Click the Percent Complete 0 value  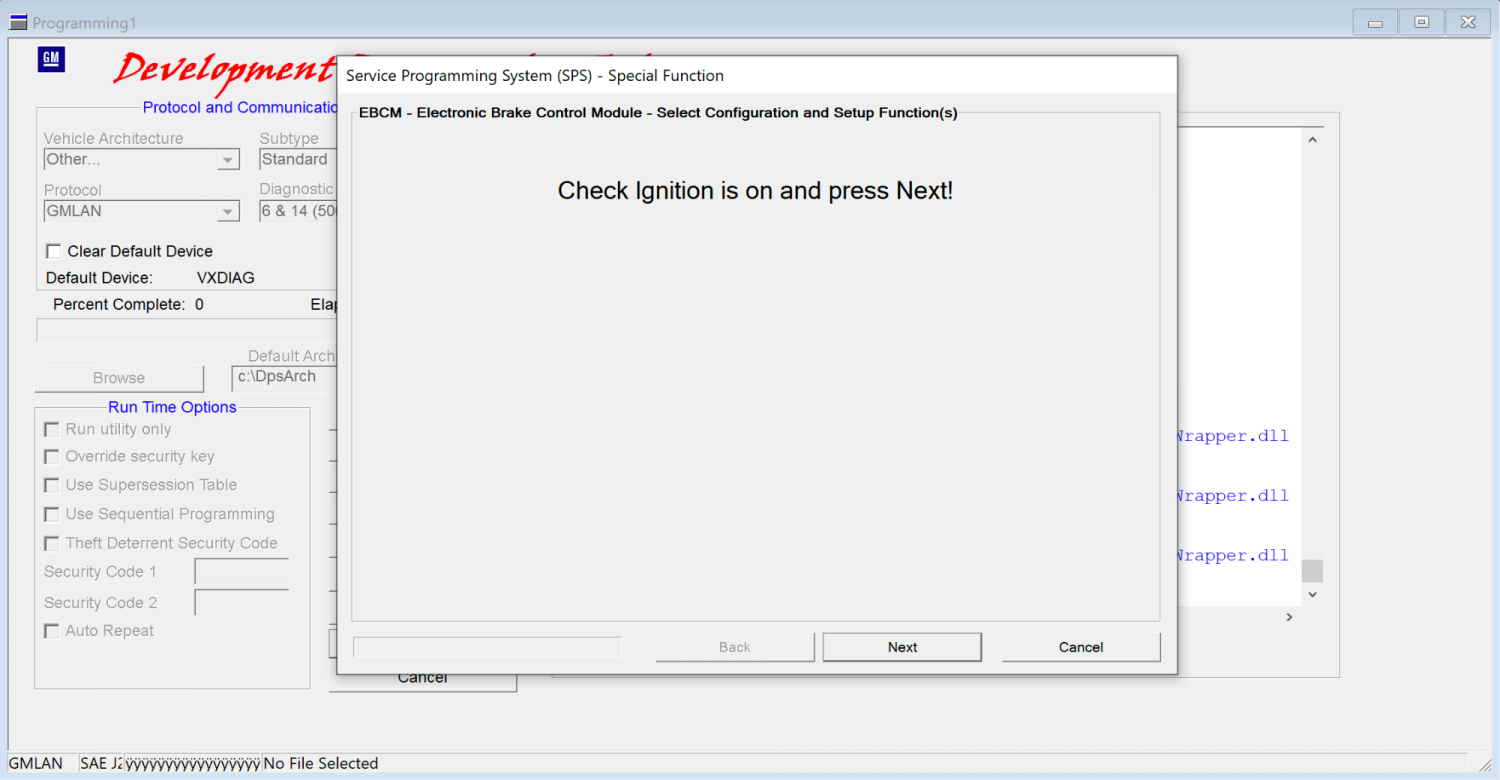199,304
